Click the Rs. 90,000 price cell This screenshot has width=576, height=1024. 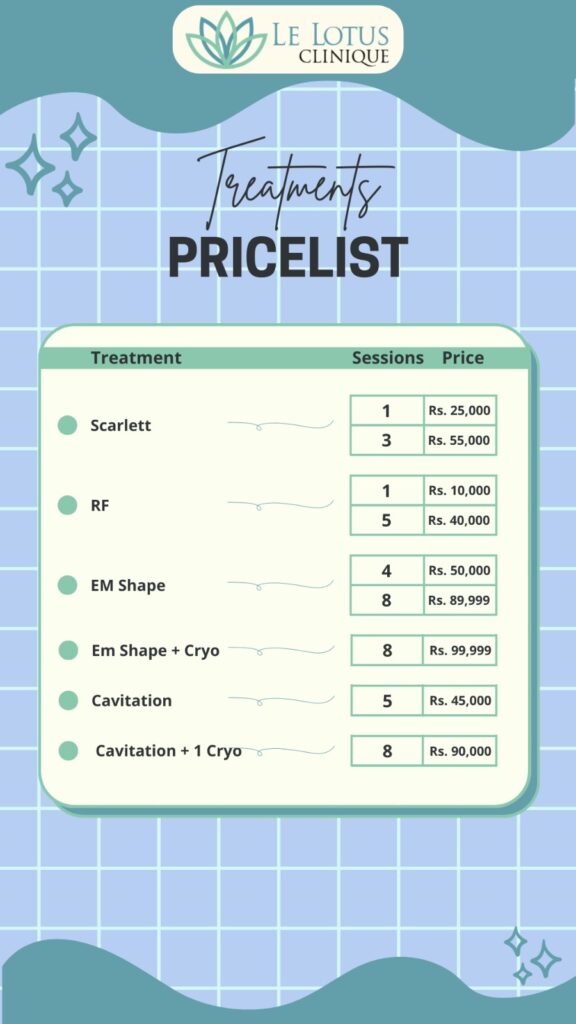click(x=460, y=751)
